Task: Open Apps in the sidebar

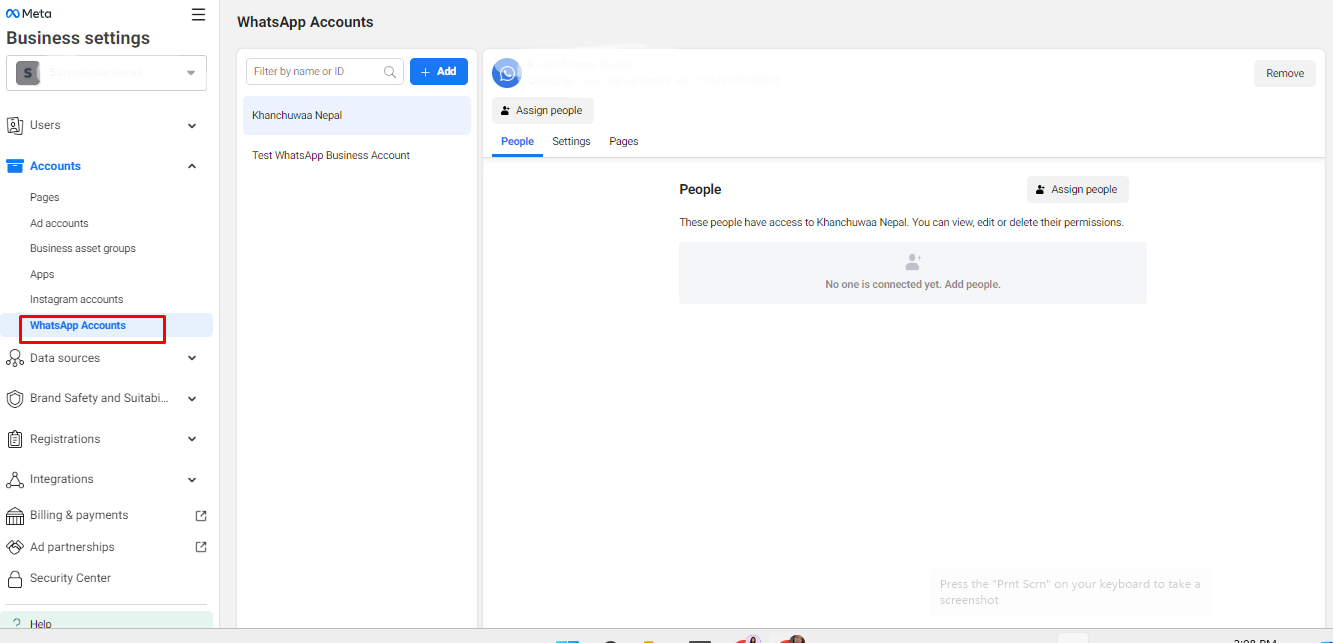Action: 42,274
